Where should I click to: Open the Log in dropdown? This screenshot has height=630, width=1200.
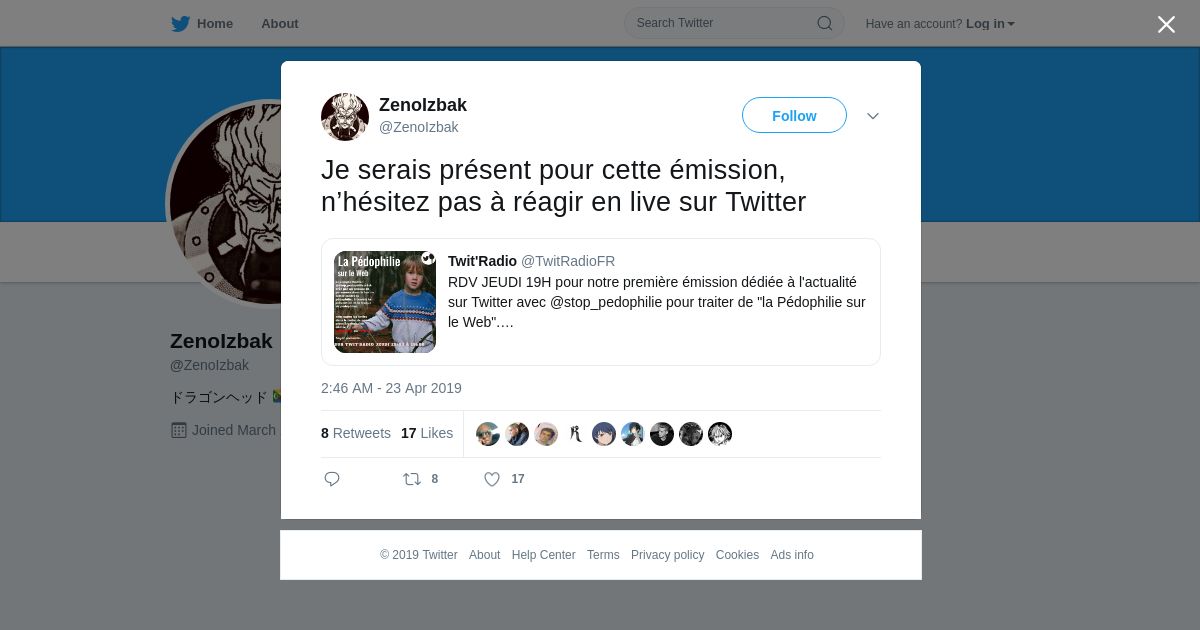[990, 24]
